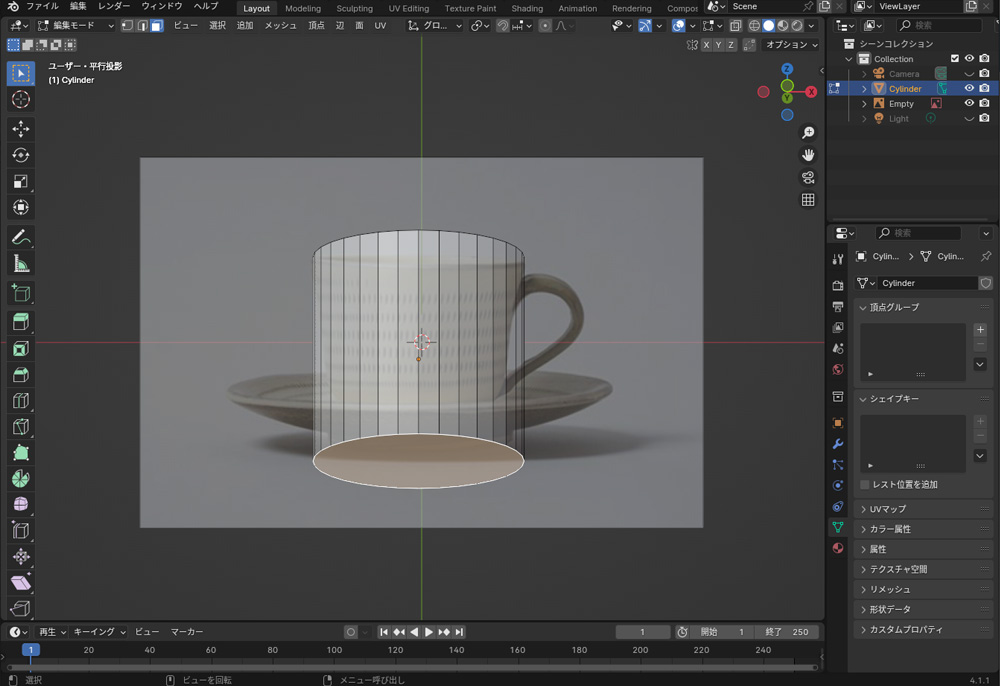Switch to face select mode
The width and height of the screenshot is (1000, 686).
click(x=157, y=25)
